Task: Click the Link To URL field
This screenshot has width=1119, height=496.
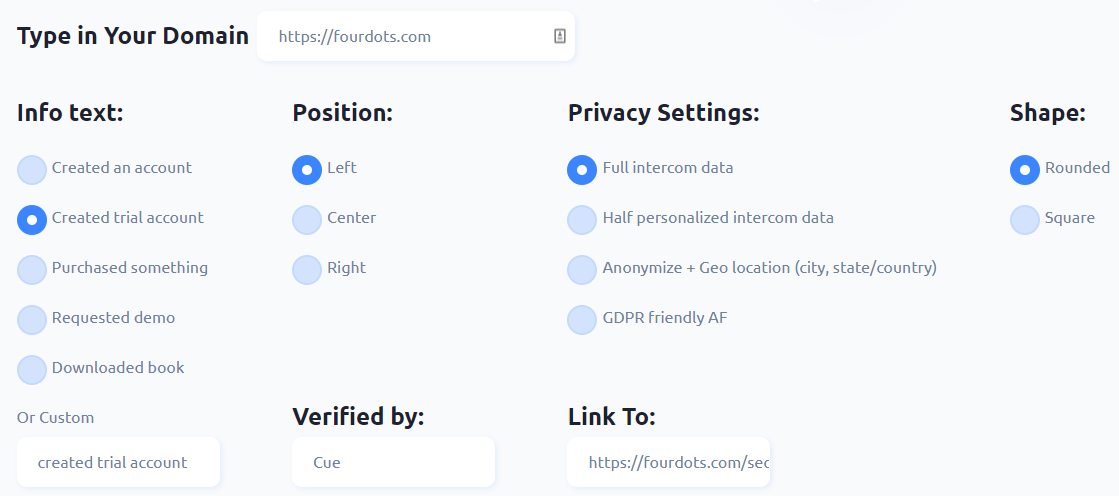Action: (669, 462)
